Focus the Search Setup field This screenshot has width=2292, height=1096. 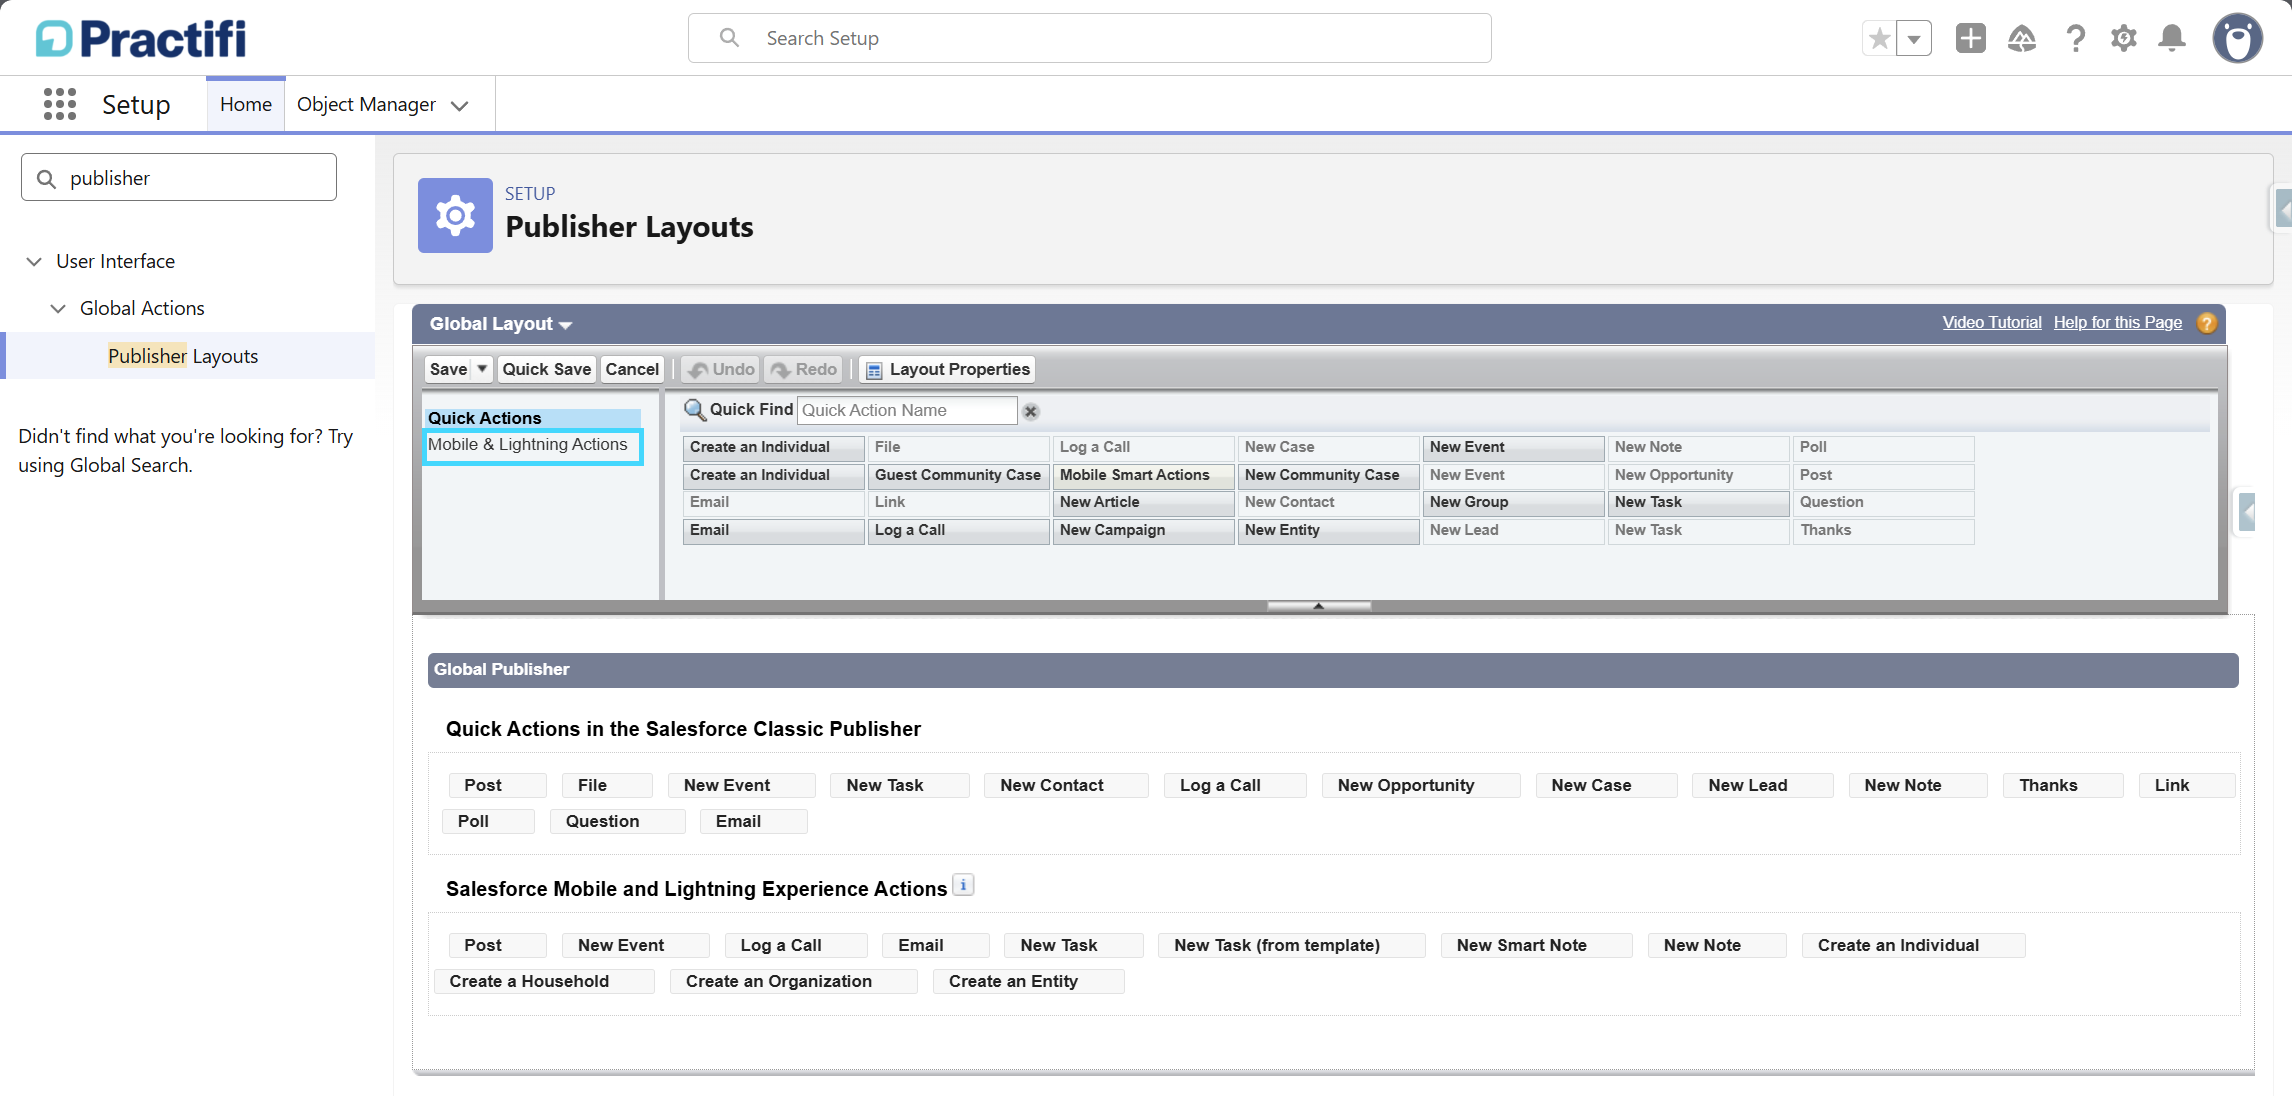[x=1090, y=38]
